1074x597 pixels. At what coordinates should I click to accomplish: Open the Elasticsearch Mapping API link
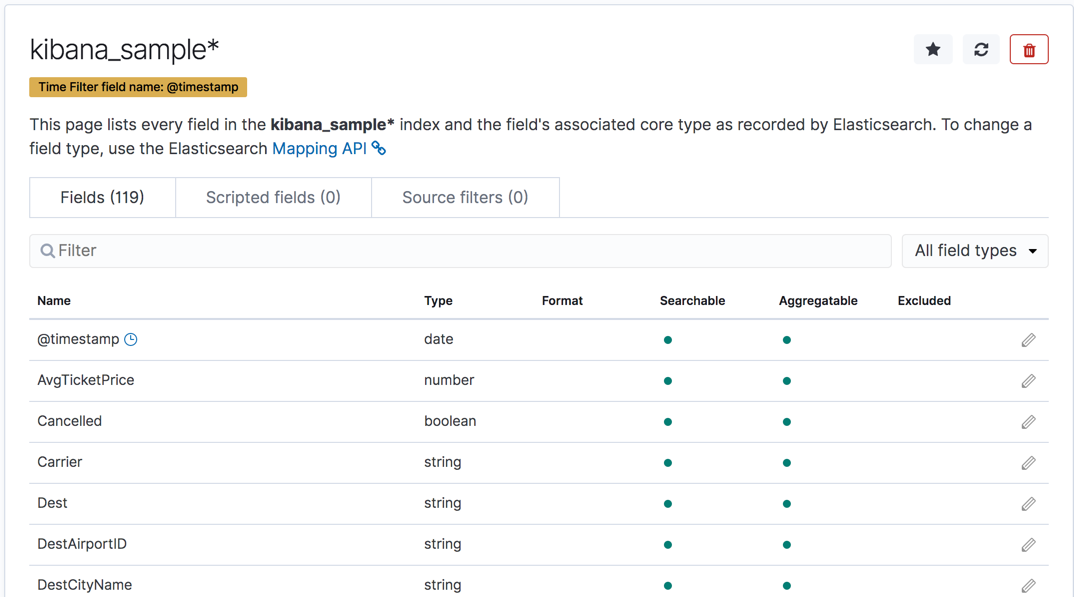click(x=318, y=148)
